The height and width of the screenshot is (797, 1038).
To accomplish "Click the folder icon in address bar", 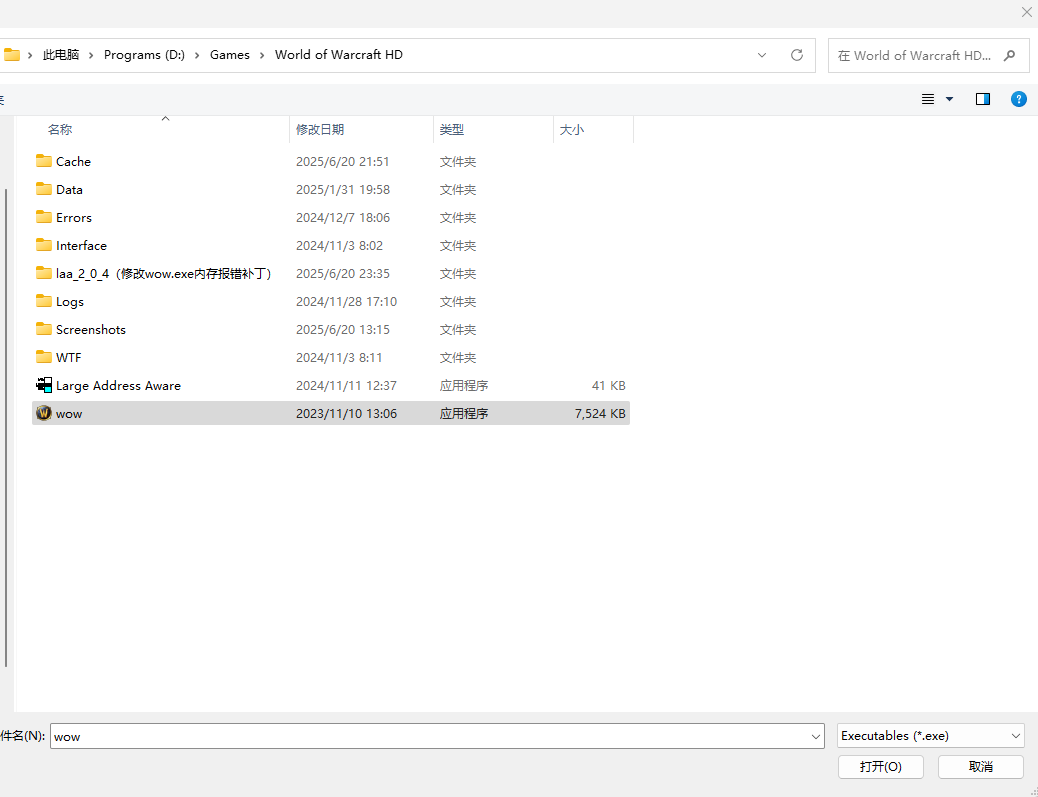I will (11, 55).
